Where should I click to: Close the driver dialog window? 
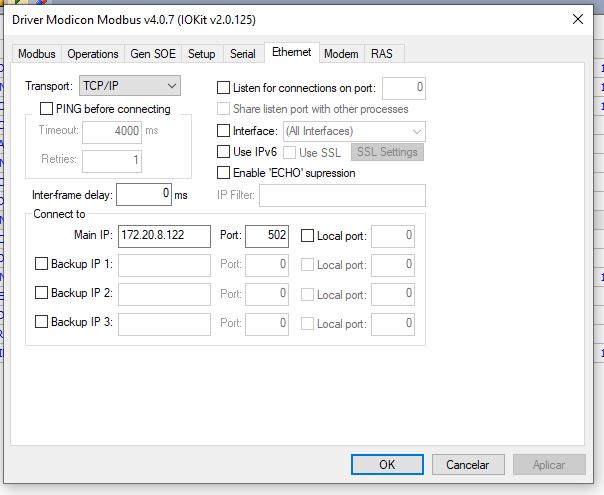[x=577, y=19]
